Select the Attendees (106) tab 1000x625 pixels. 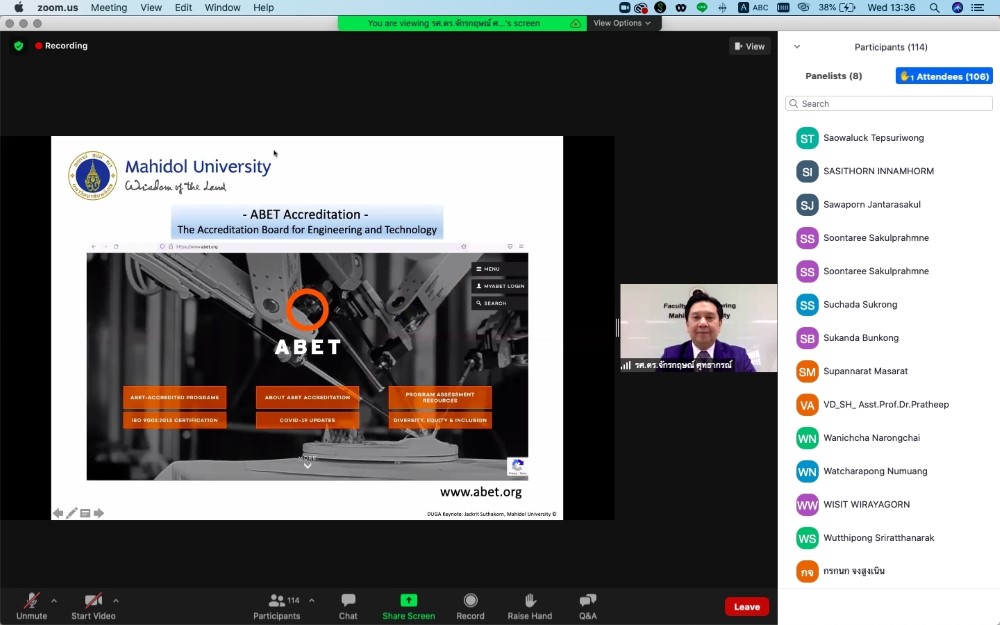pos(944,76)
